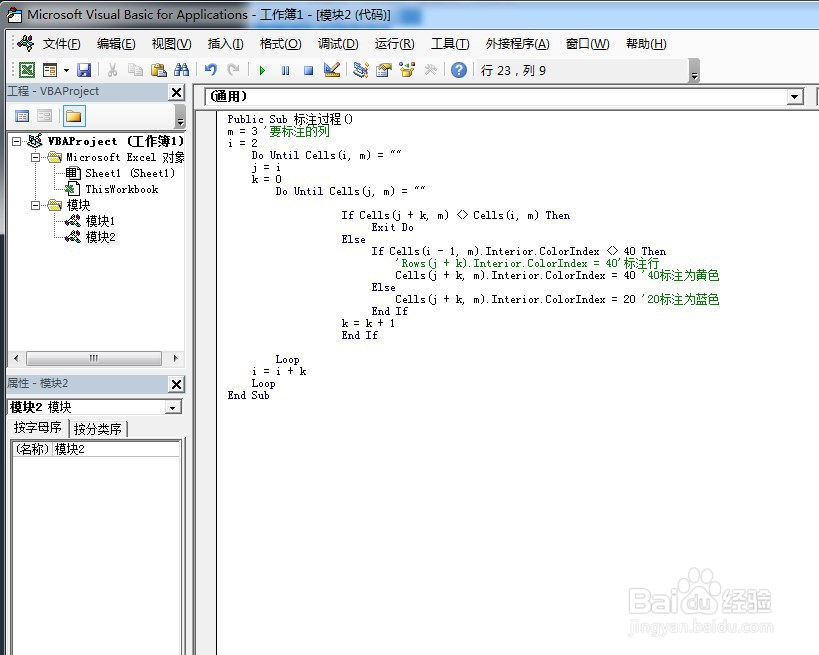Open Project Explorer from toolbar icon

(360, 70)
